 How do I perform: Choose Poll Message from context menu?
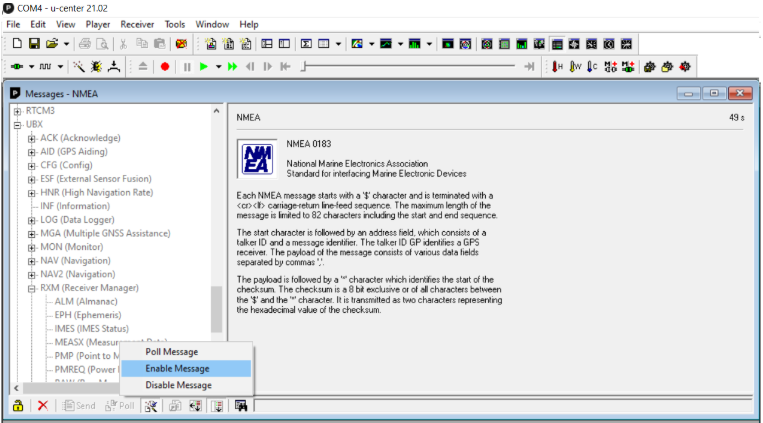(186, 351)
